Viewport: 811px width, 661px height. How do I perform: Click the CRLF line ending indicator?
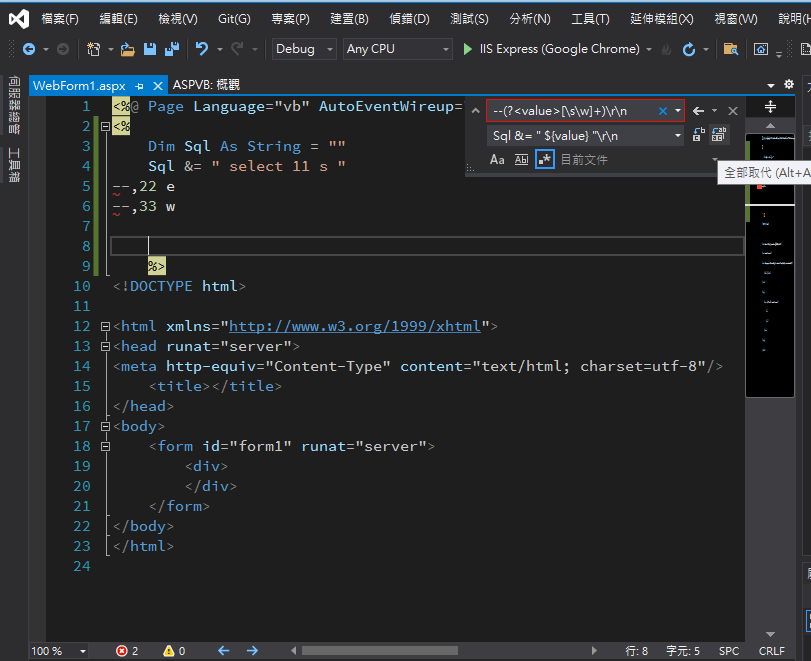pyautogui.click(x=771, y=651)
